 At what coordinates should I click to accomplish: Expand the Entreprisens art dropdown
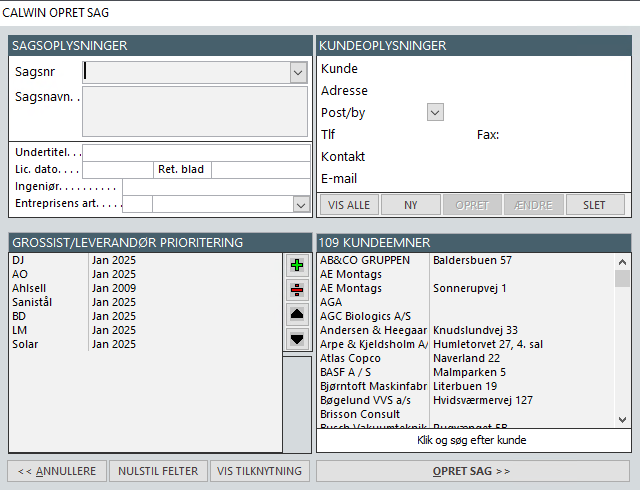point(301,205)
